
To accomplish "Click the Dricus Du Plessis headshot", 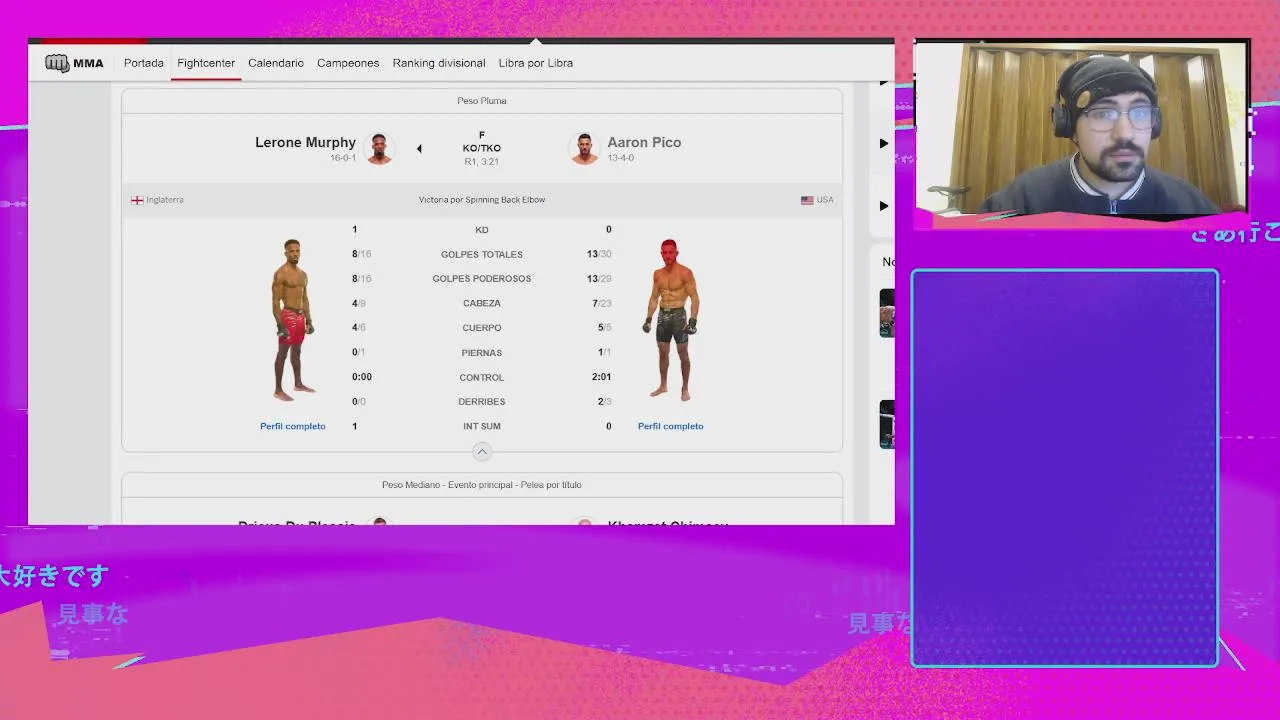I will pos(380,521).
